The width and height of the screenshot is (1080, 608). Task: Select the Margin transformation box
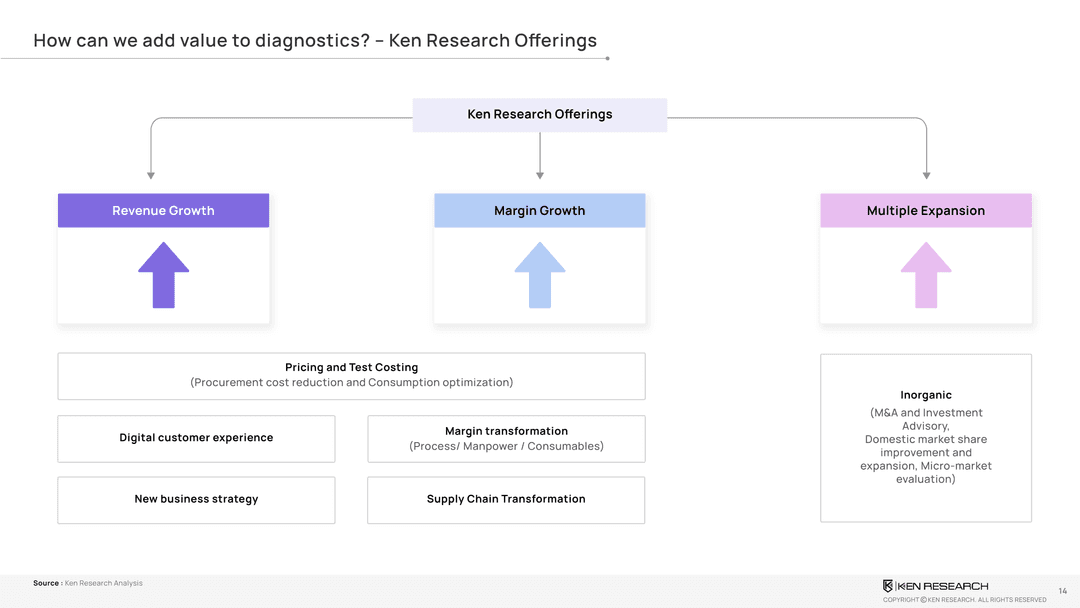(506, 439)
